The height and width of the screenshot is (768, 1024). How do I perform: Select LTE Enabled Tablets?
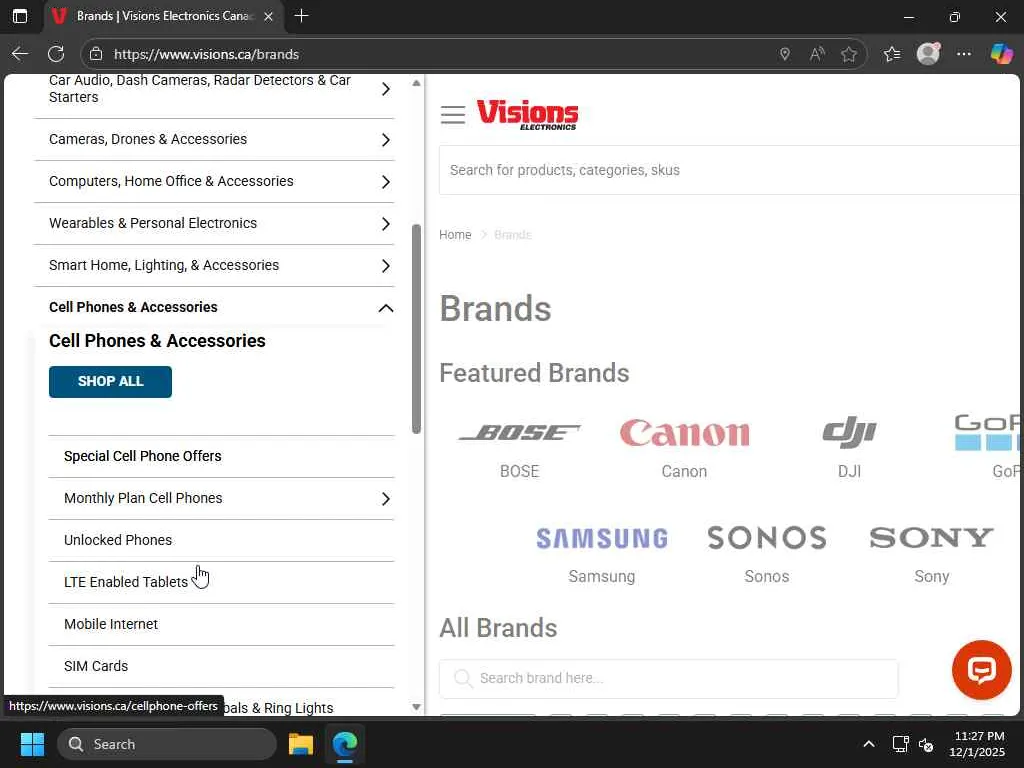(126, 583)
